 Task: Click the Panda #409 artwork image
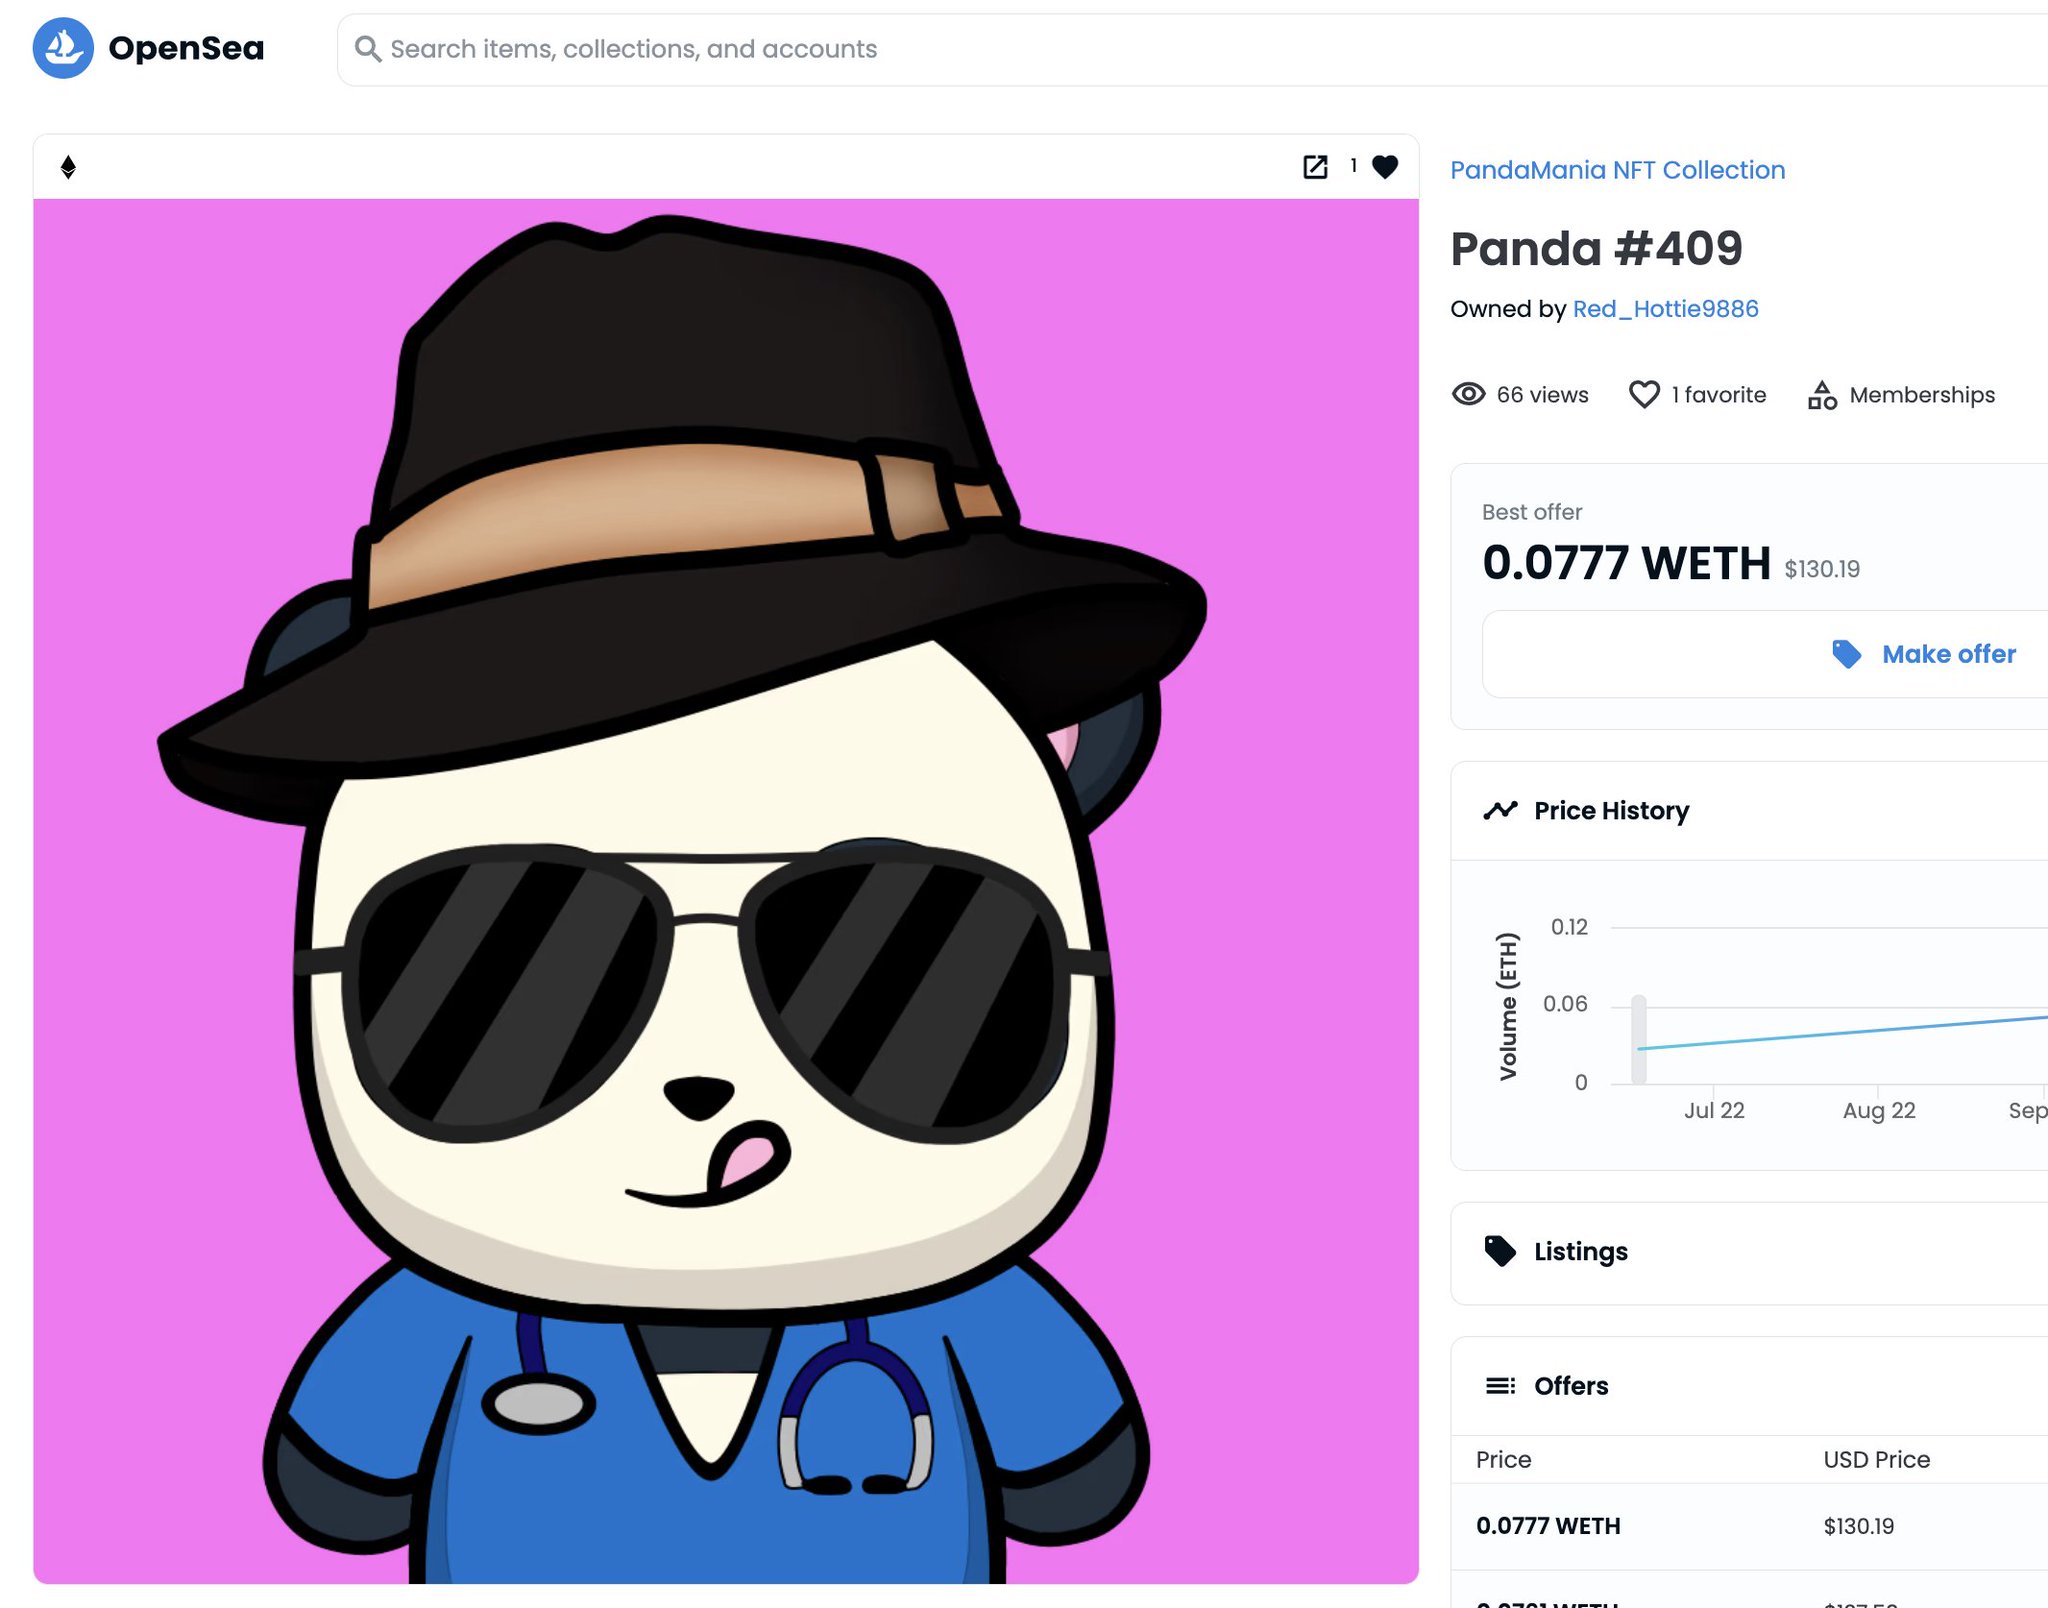click(x=726, y=890)
